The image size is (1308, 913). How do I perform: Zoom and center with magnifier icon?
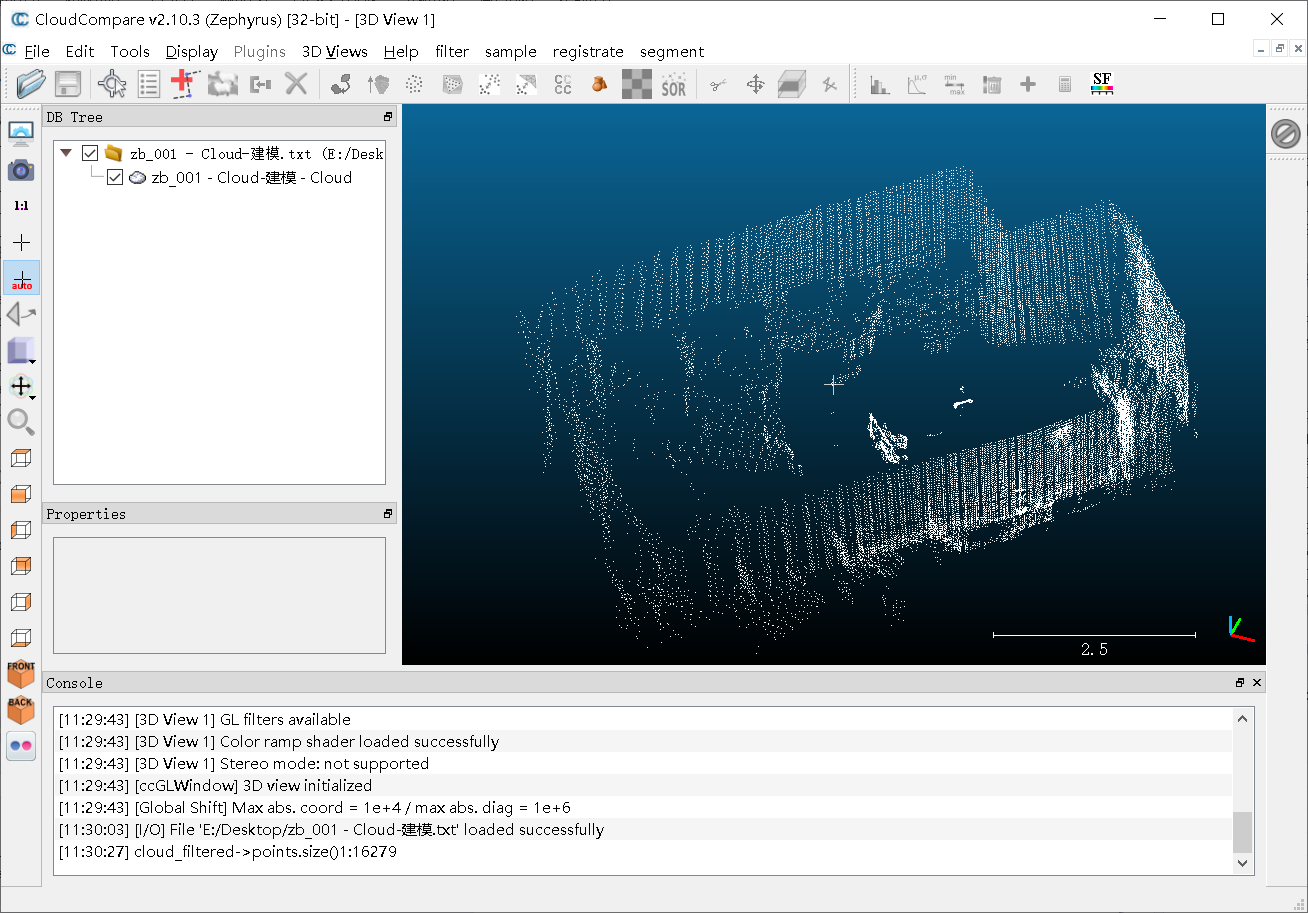(x=21, y=422)
